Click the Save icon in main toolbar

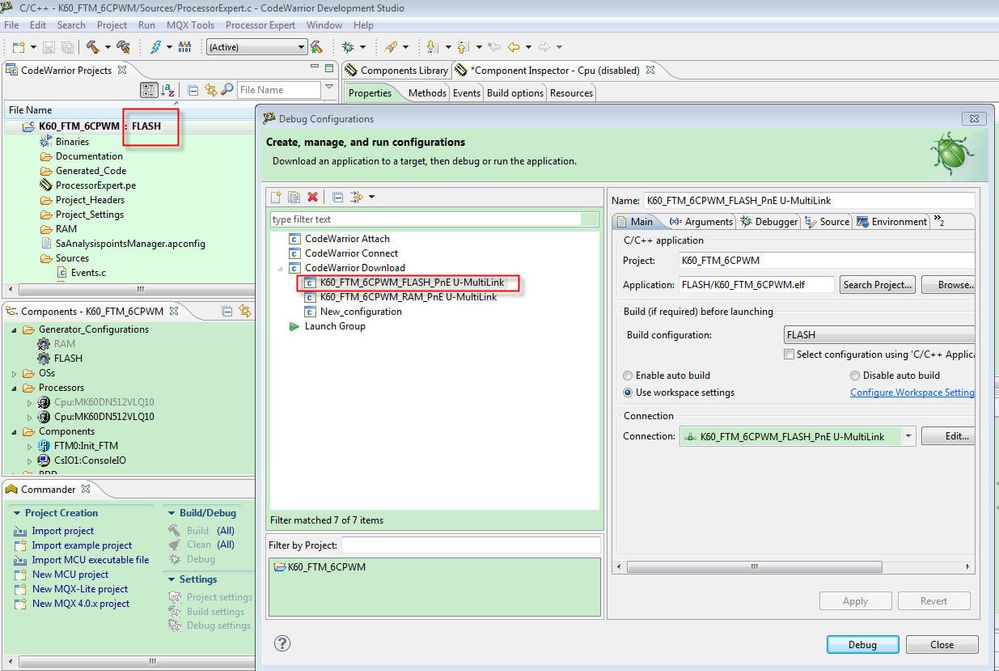[49, 47]
